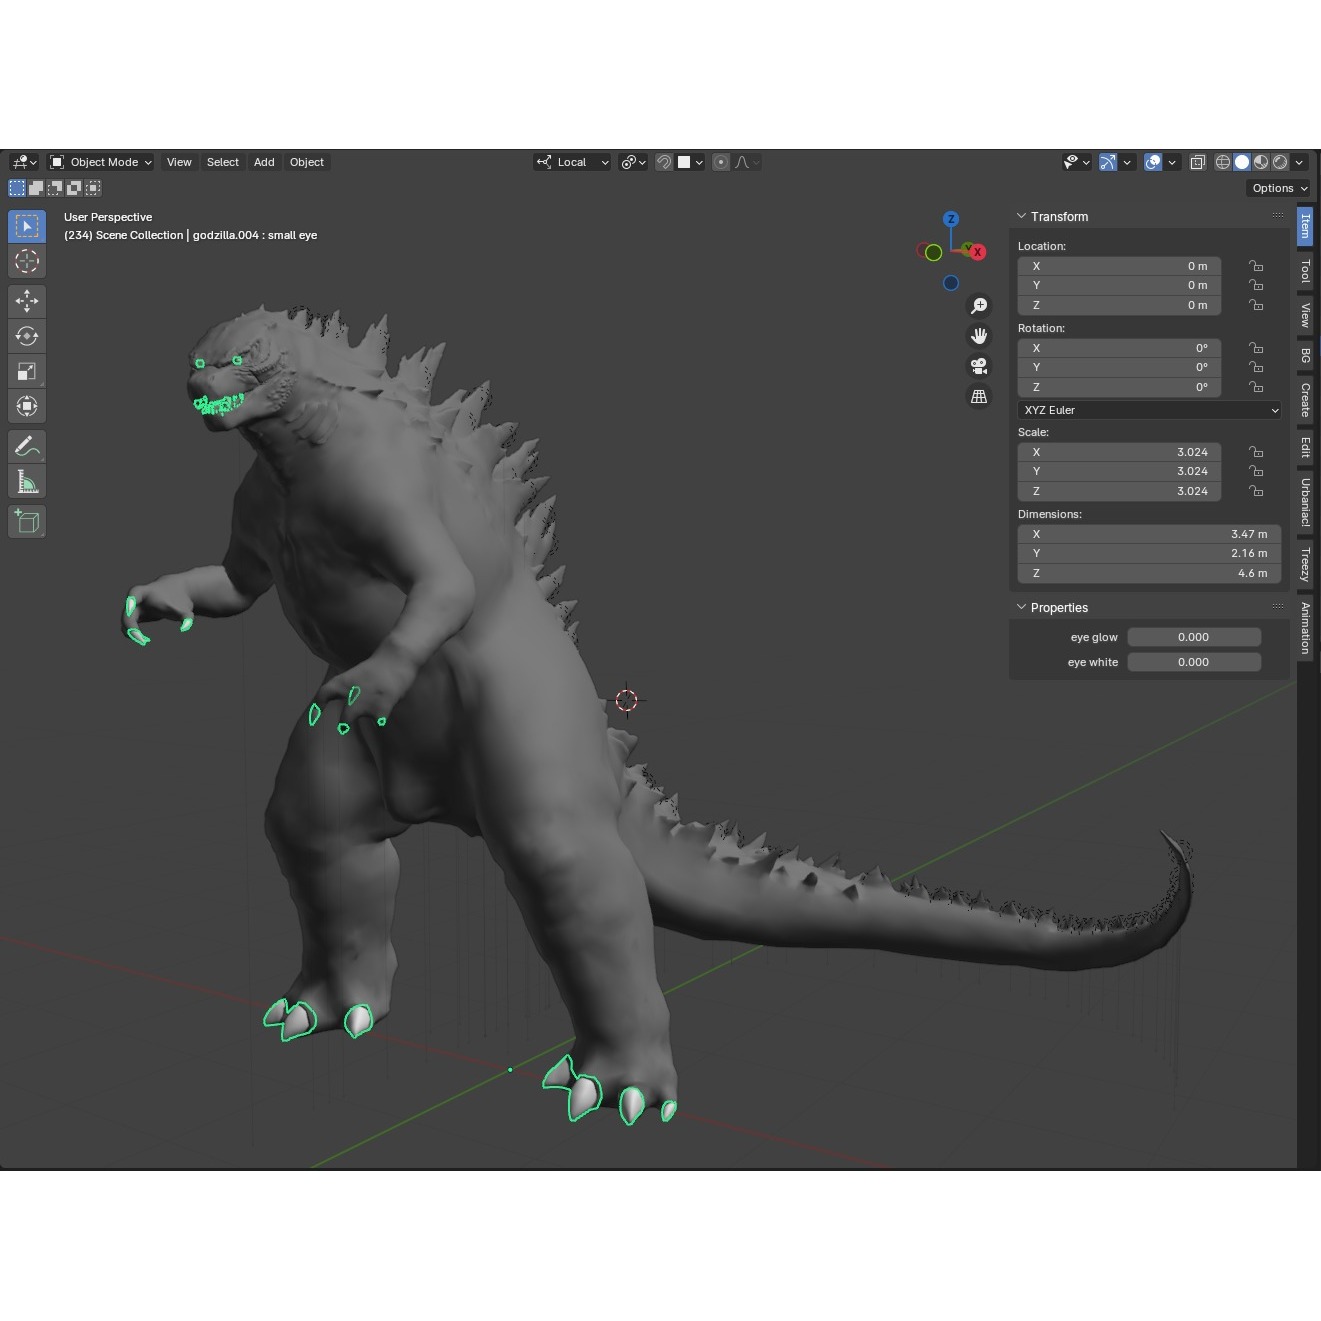The height and width of the screenshot is (1321, 1321).
Task: Toggle viewport overlays on or off
Action: [1153, 162]
